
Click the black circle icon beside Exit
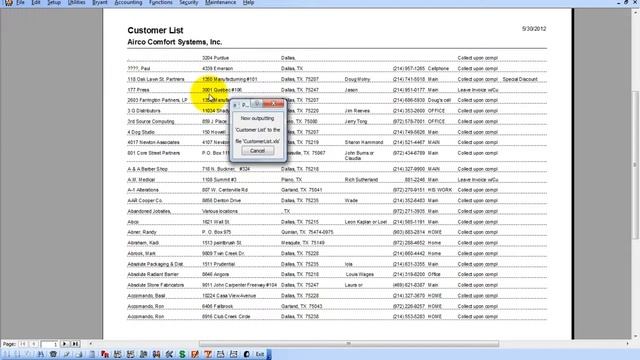[247, 354]
